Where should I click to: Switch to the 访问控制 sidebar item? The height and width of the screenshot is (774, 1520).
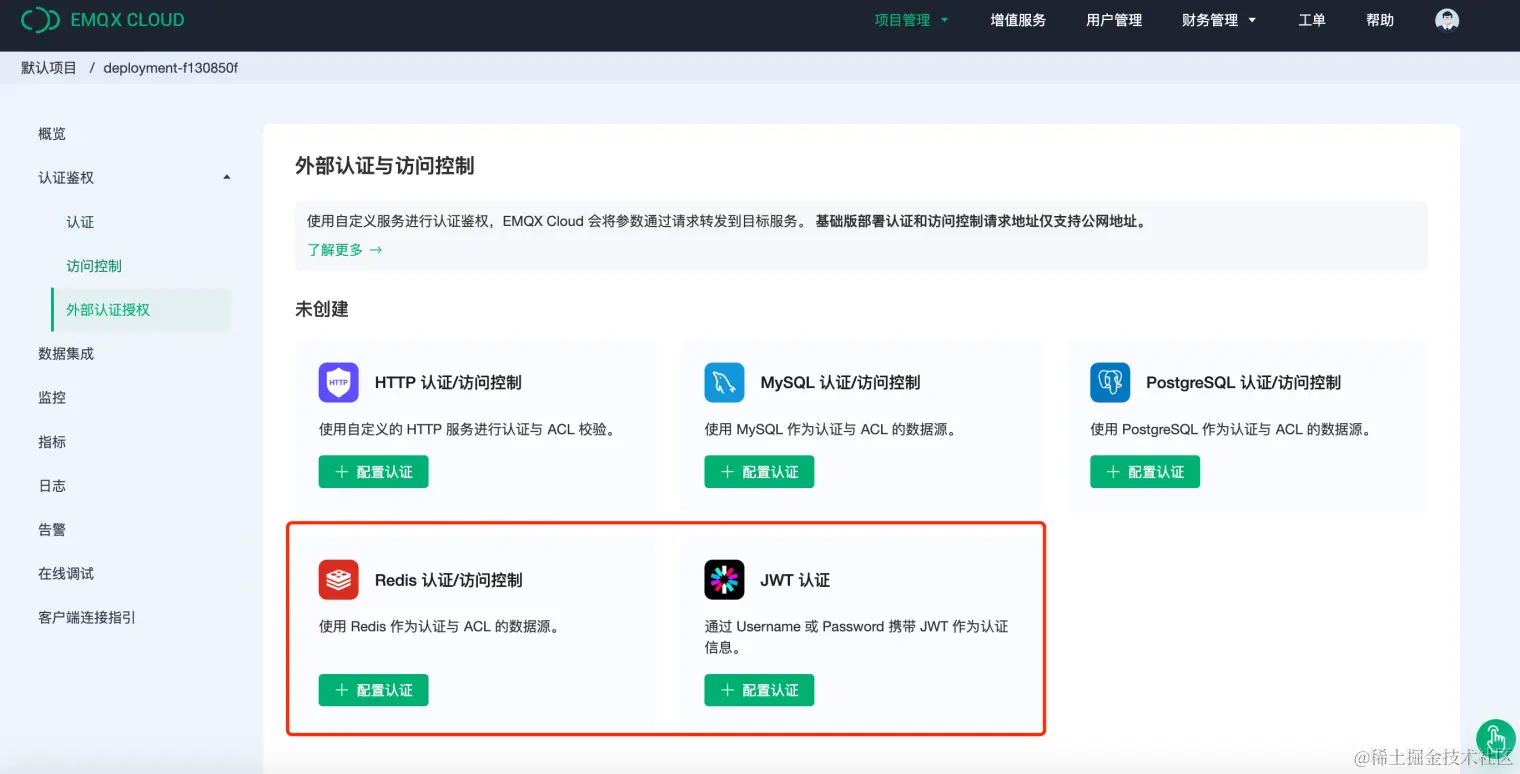tap(94, 266)
